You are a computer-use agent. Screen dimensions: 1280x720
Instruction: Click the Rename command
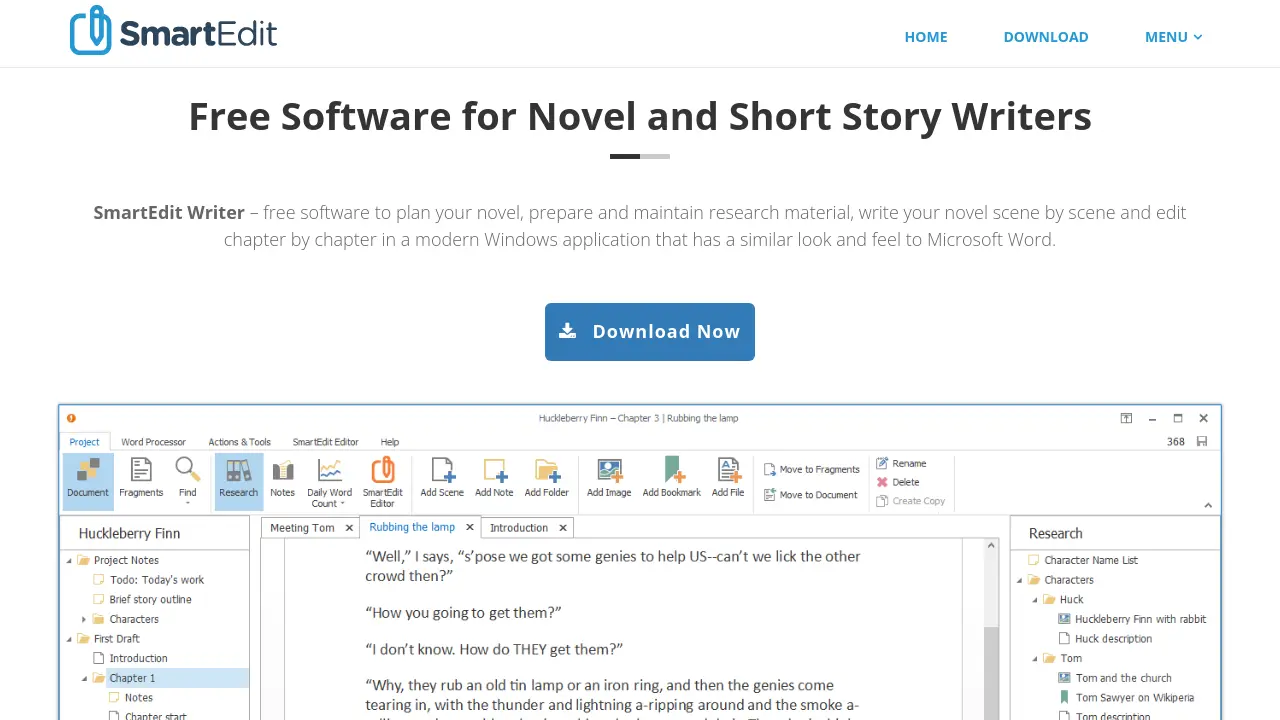[x=901, y=463]
